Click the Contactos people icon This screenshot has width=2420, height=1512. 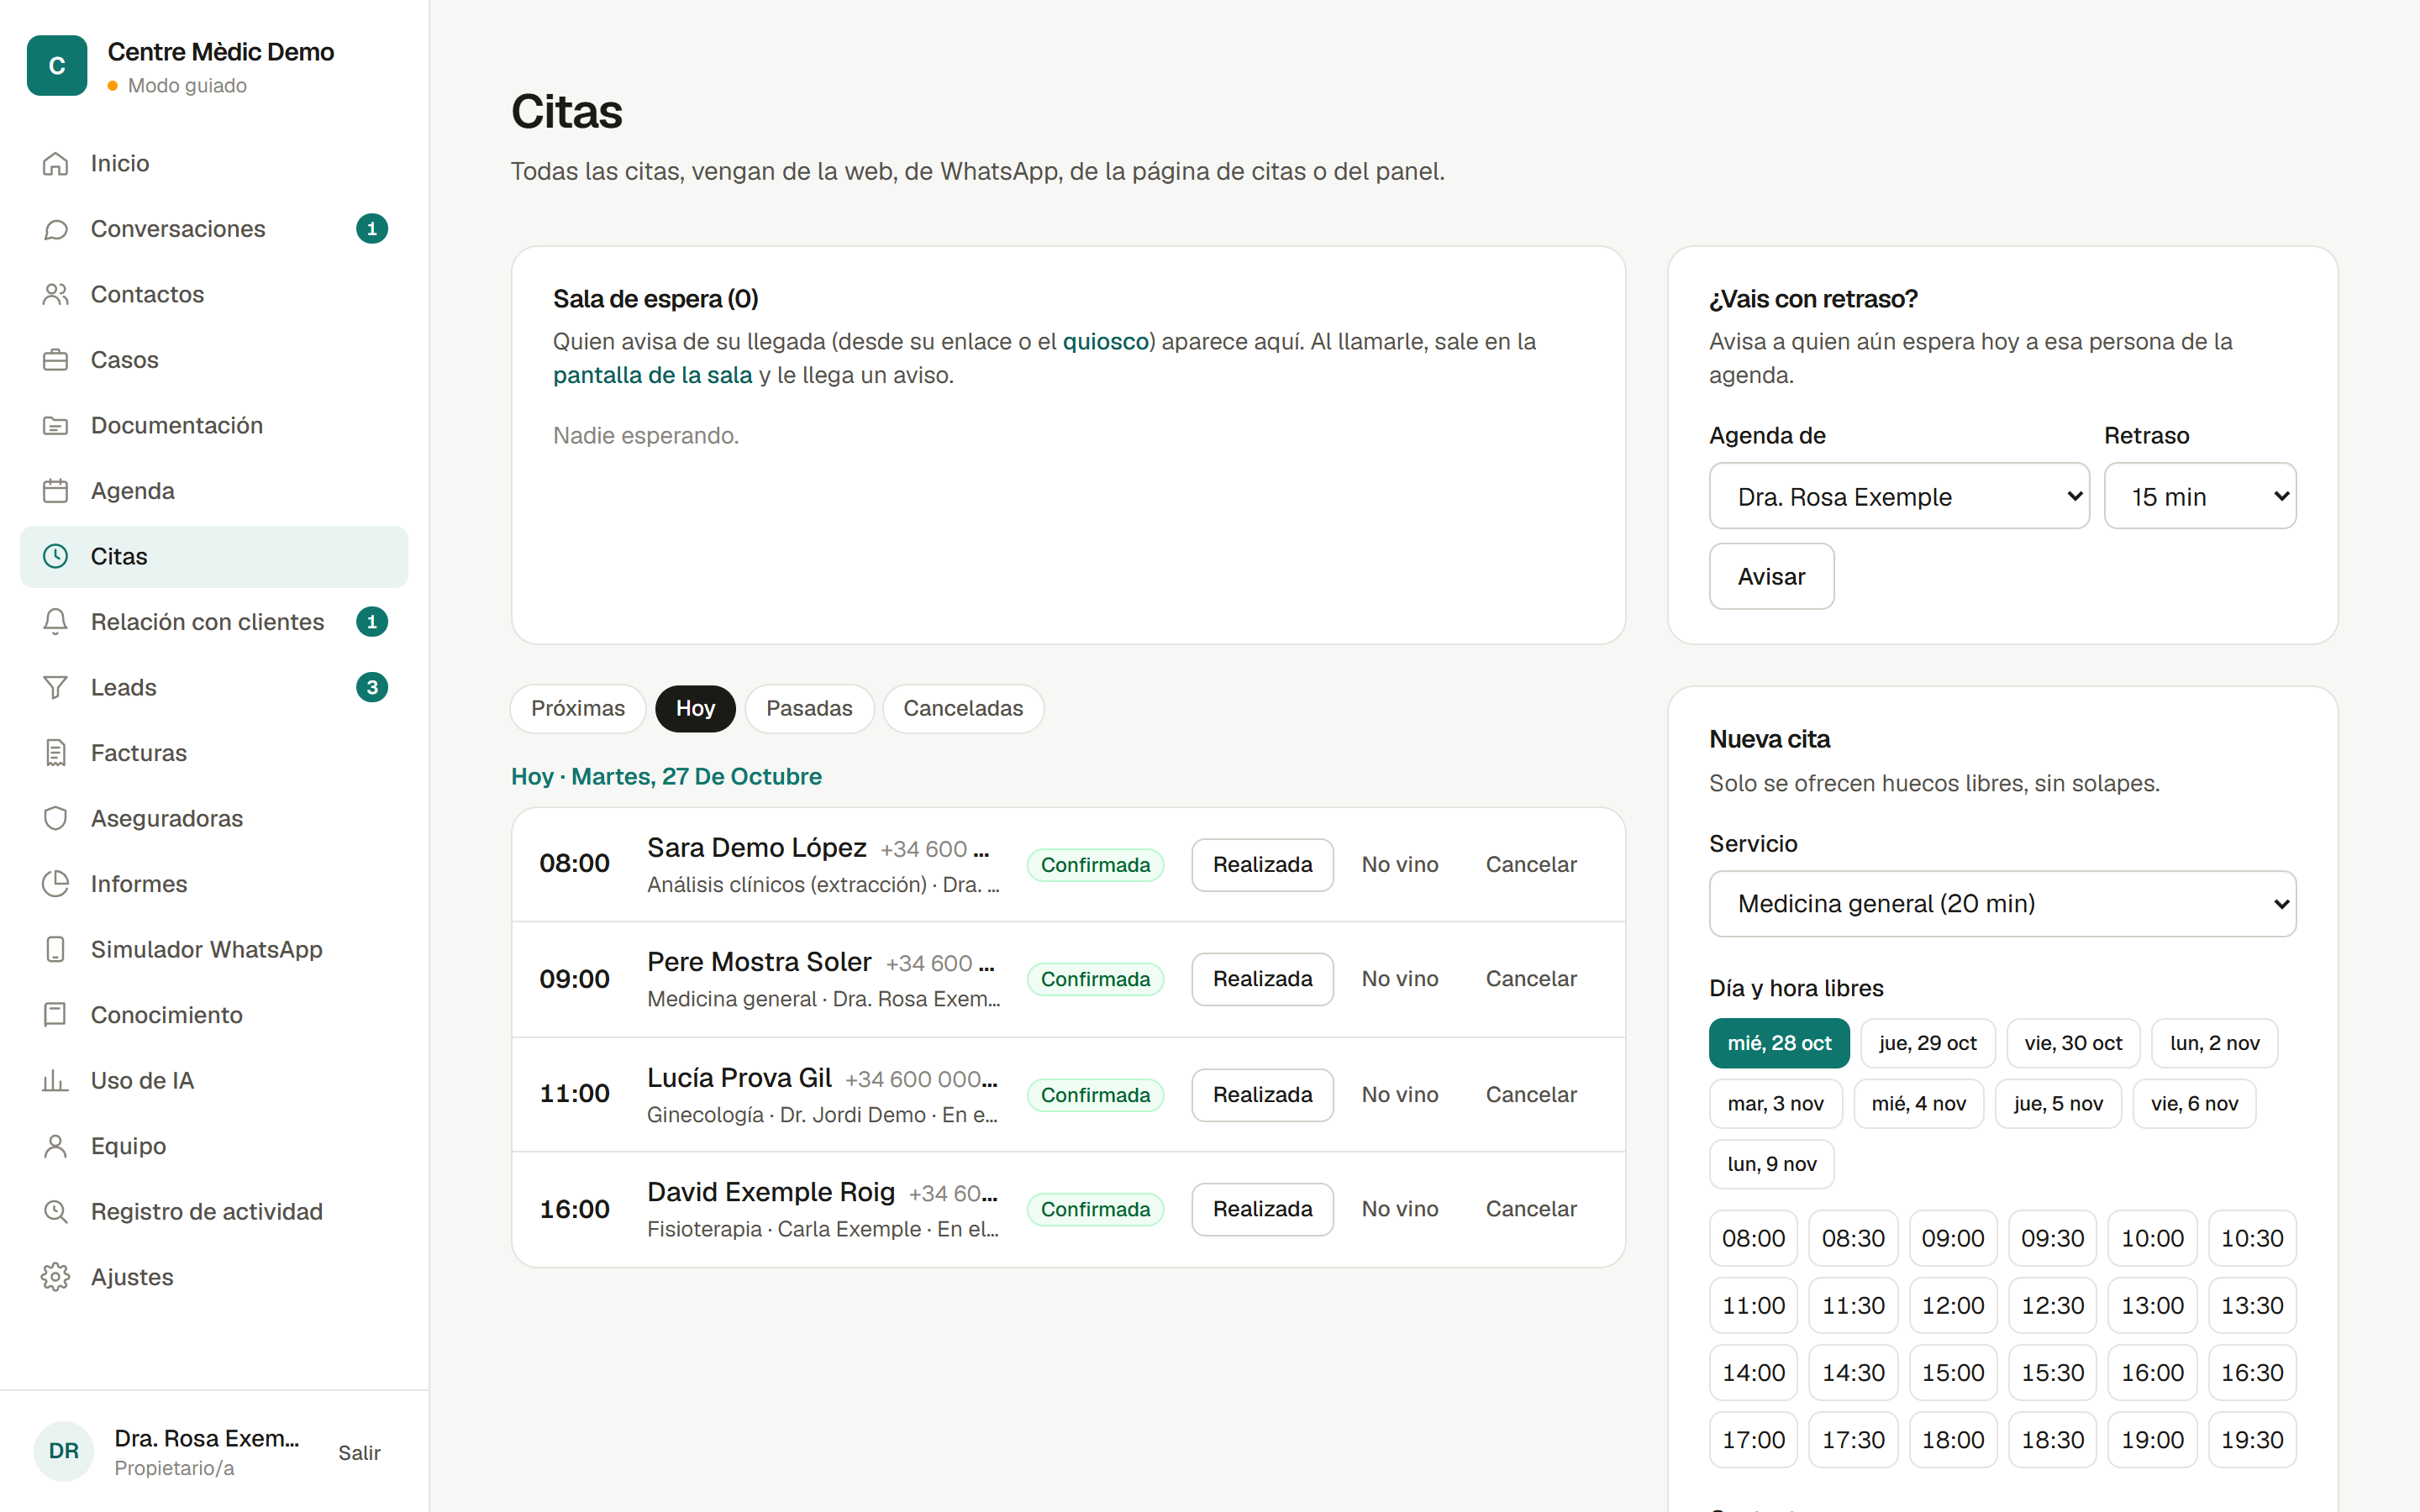pyautogui.click(x=56, y=294)
